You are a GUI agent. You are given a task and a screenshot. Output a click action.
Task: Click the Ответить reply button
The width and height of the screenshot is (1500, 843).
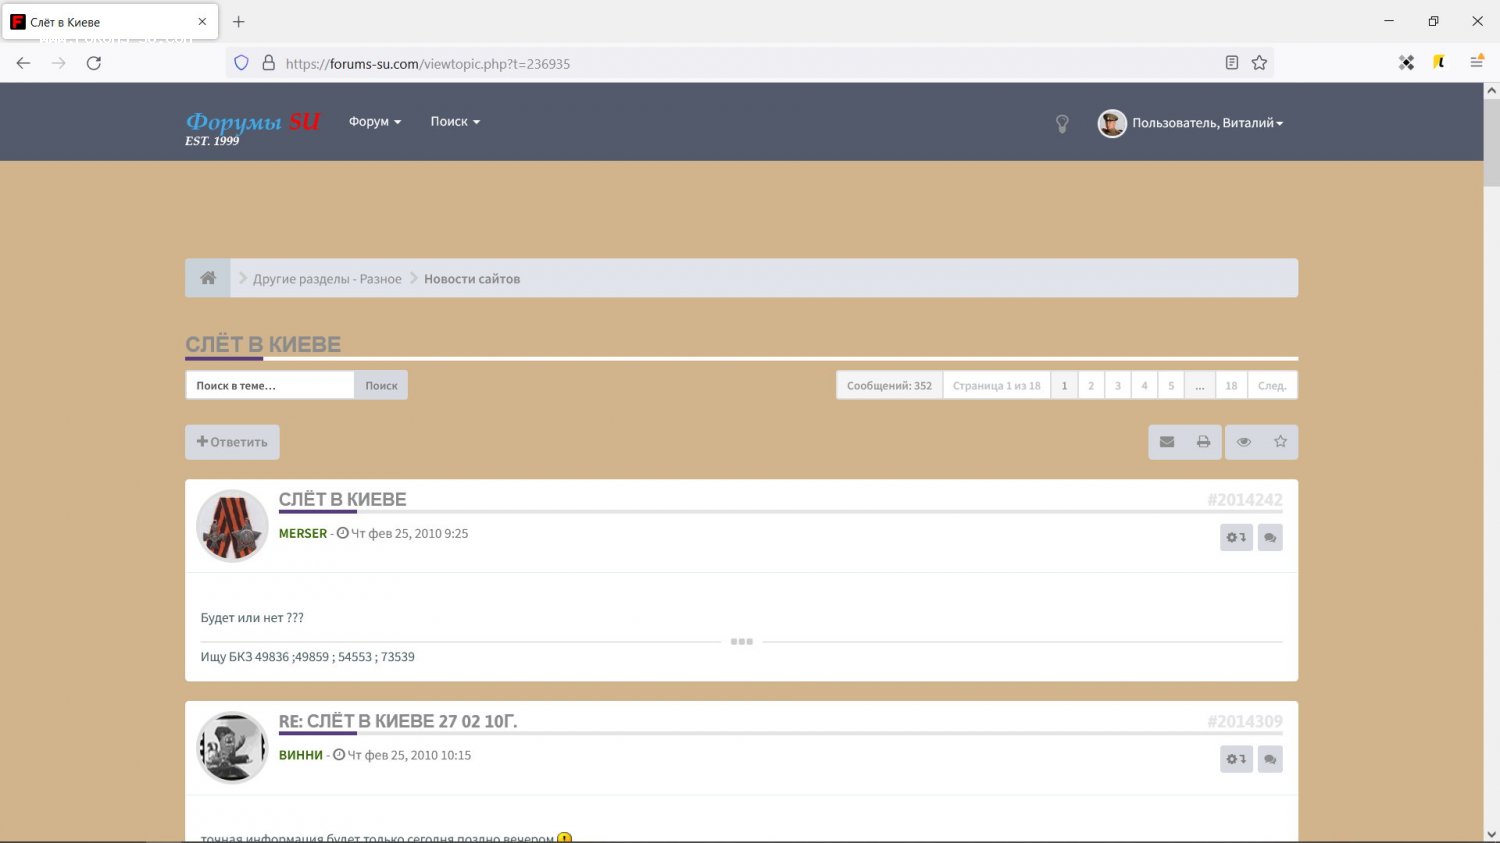[232, 442]
